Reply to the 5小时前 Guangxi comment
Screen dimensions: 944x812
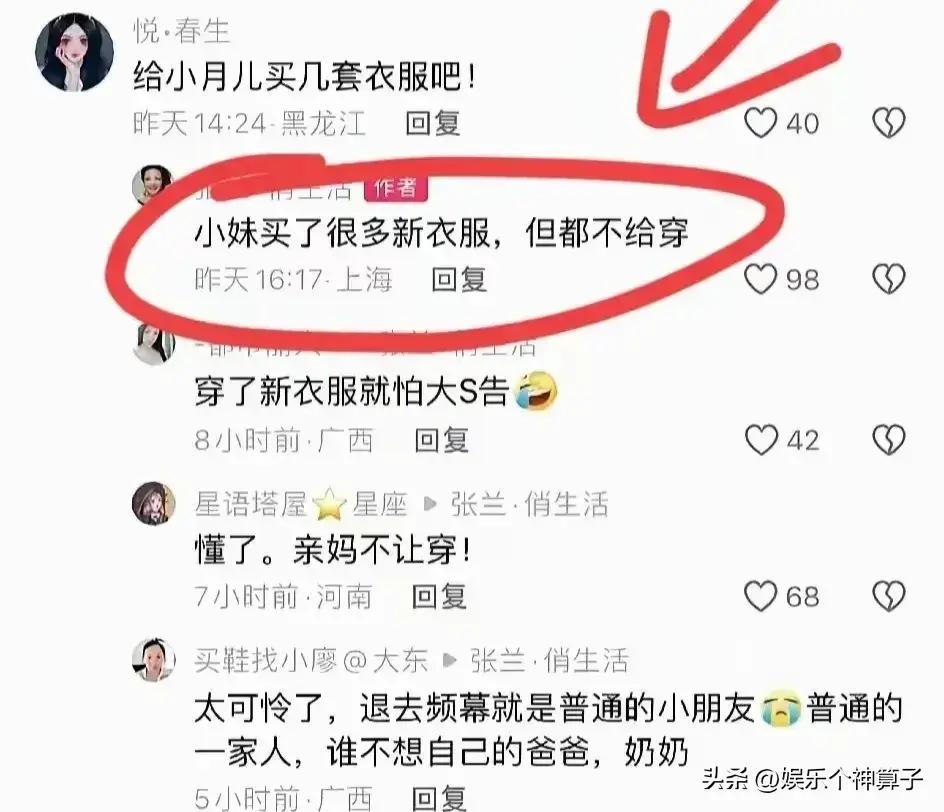pyautogui.click(x=439, y=799)
